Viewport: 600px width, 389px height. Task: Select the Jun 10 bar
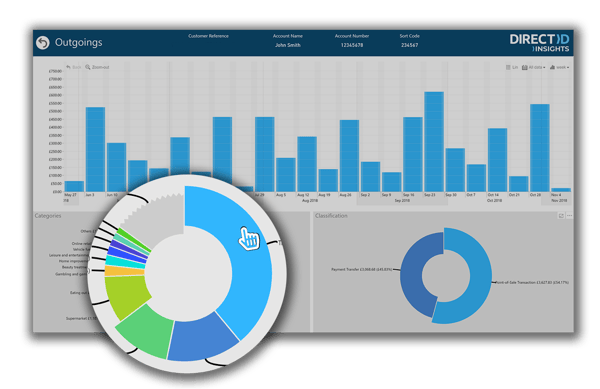coord(116,168)
